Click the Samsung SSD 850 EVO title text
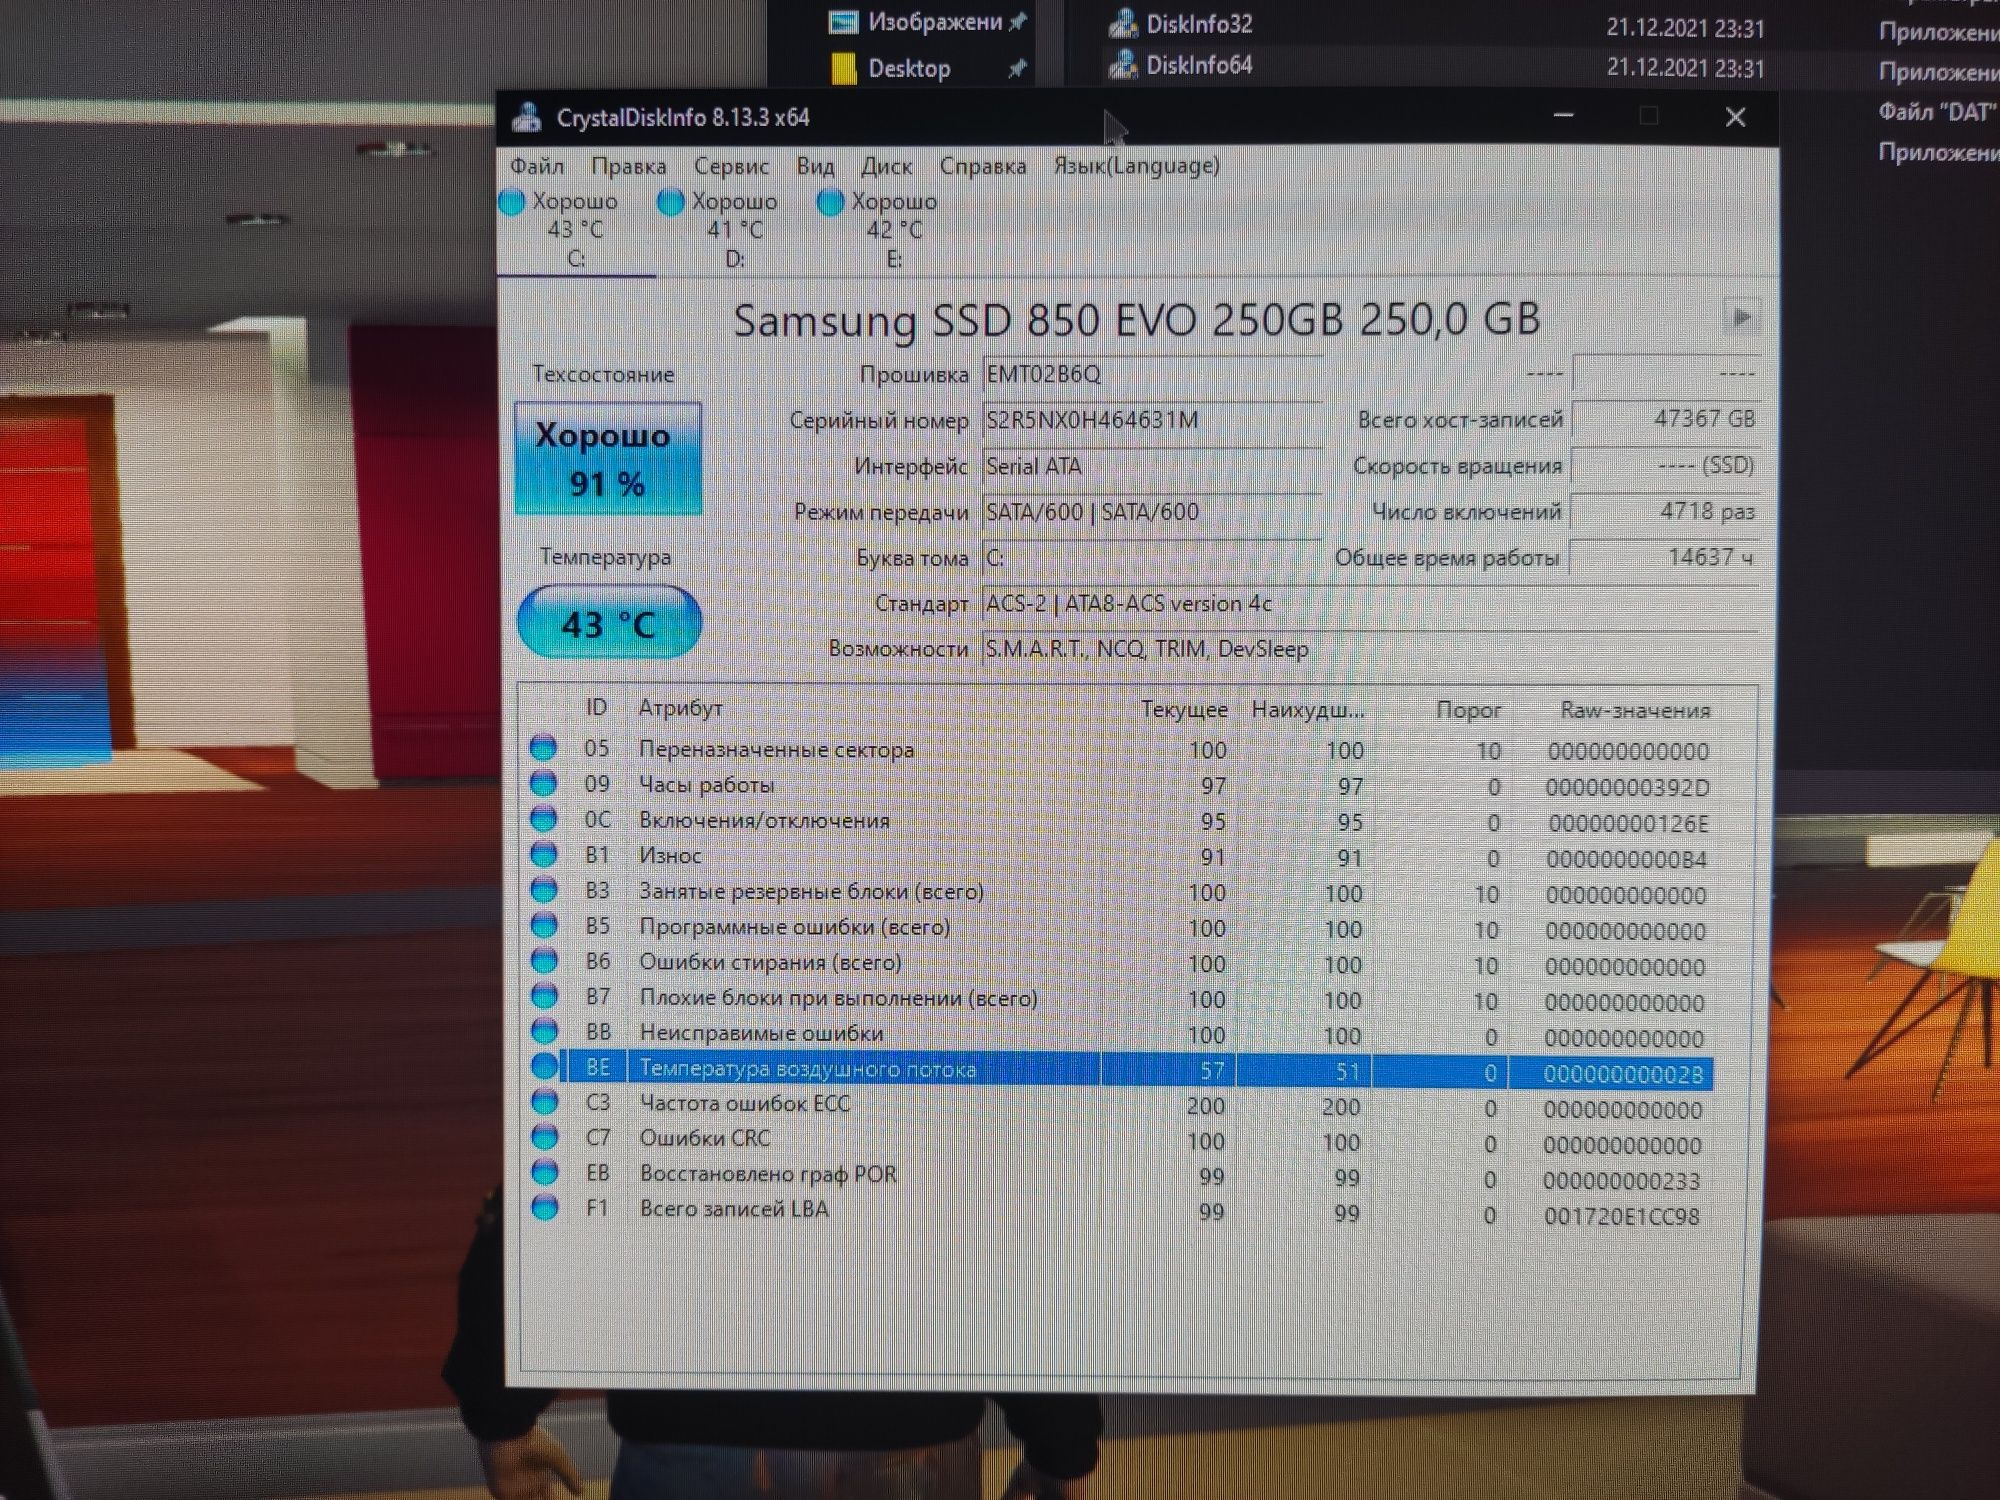This screenshot has height=1500, width=2000. 1137,320
